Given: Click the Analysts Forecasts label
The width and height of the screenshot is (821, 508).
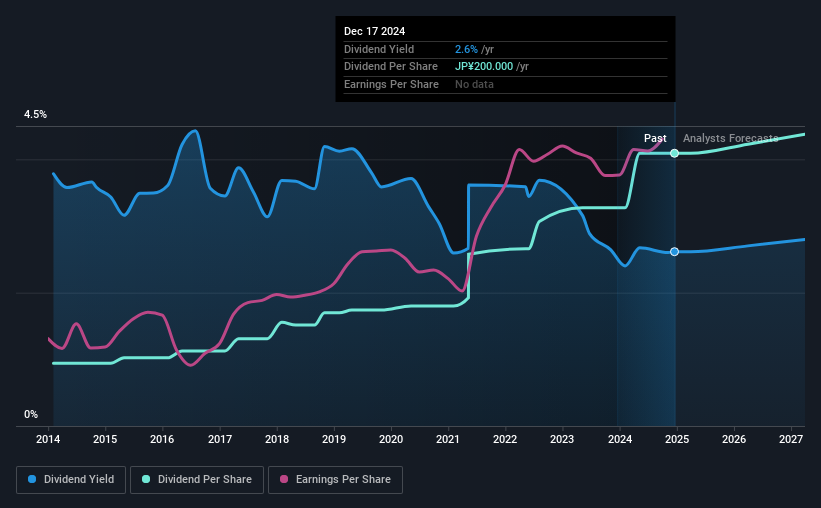Looking at the screenshot, I should (x=730, y=138).
